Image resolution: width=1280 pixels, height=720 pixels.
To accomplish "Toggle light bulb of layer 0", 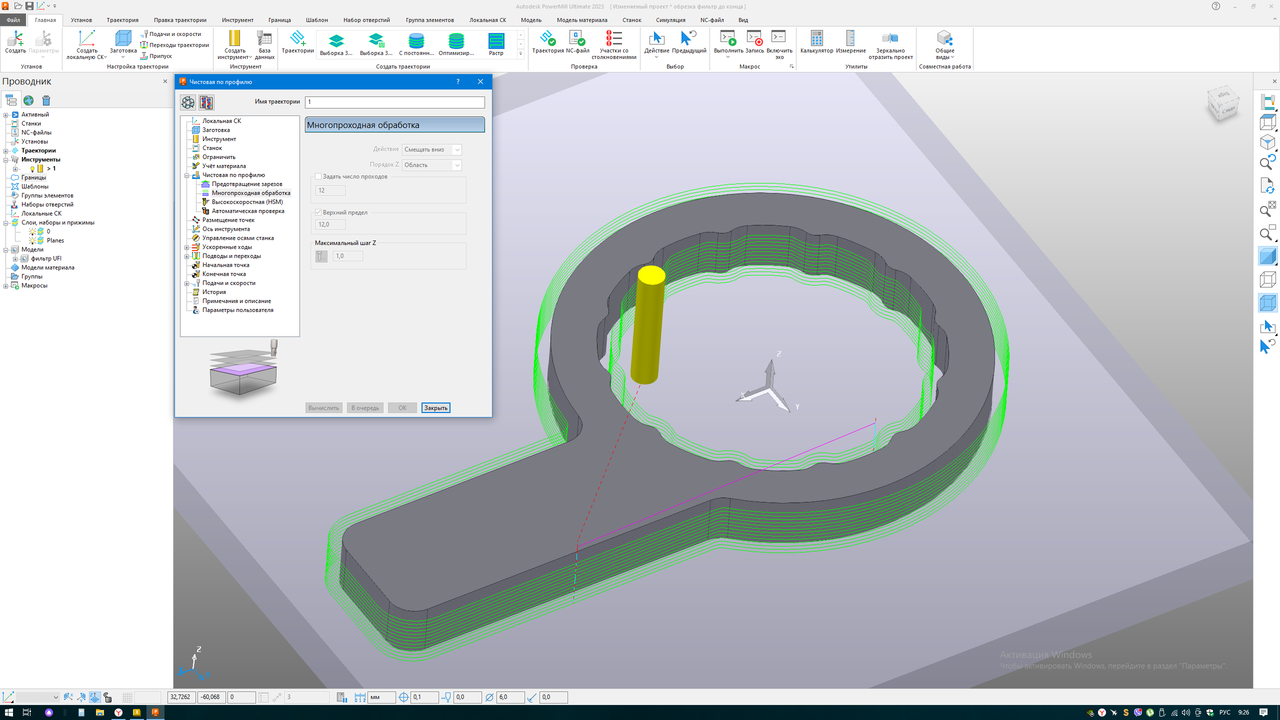I will tap(32, 231).
